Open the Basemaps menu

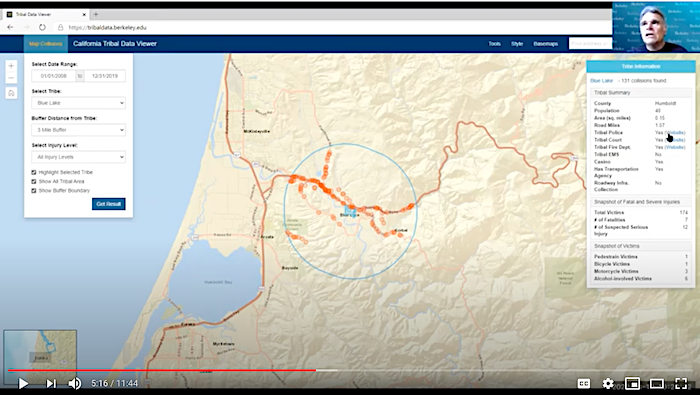tap(546, 44)
